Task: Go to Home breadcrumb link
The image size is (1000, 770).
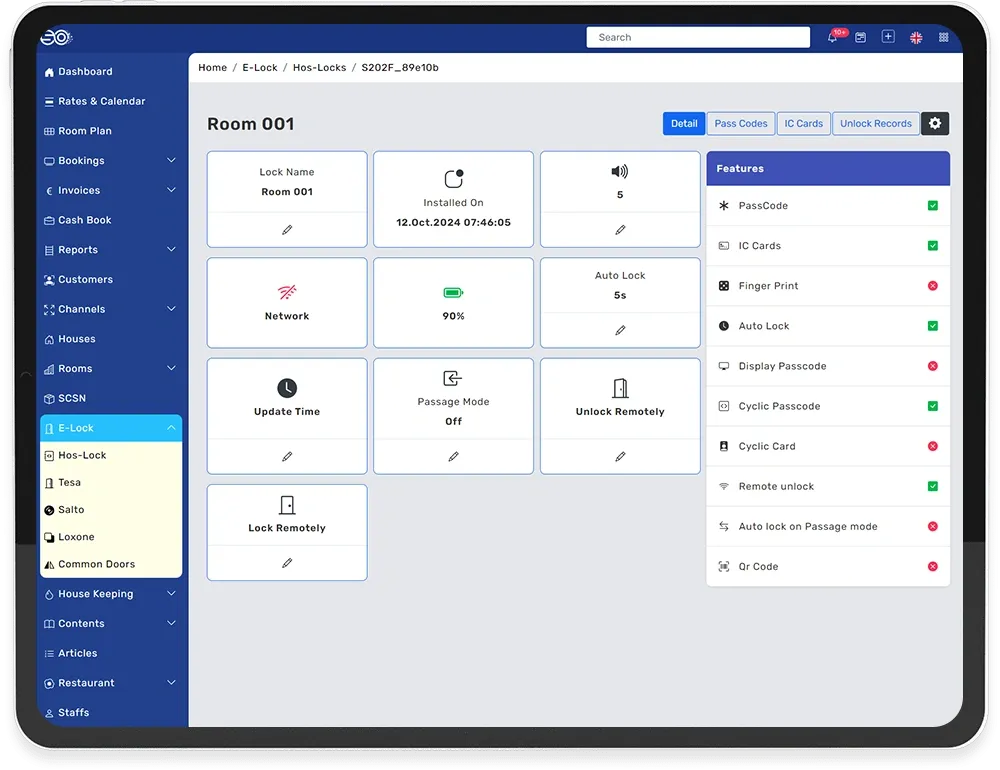Action: pos(212,68)
